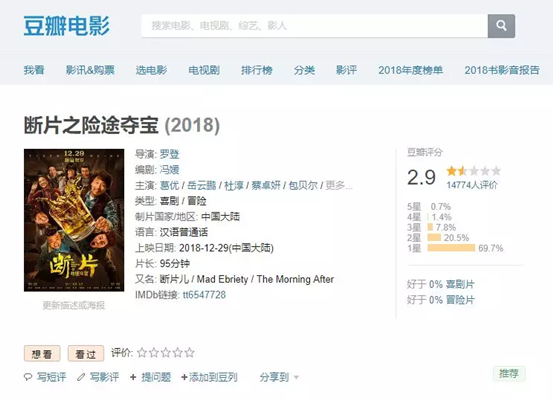Click the movie poster thumbnail
The image size is (553, 400).
coord(74,220)
